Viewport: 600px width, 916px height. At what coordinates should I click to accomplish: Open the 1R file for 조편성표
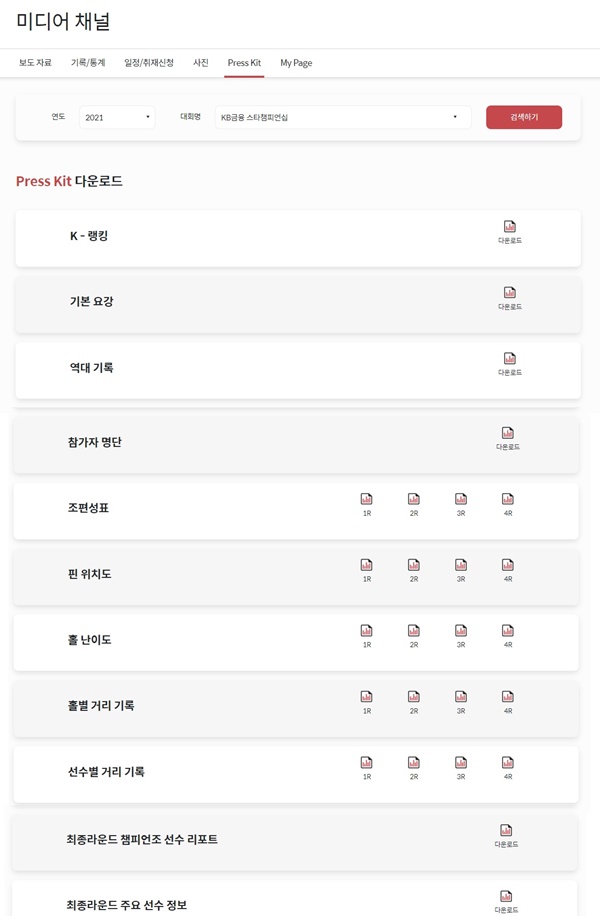coord(366,504)
